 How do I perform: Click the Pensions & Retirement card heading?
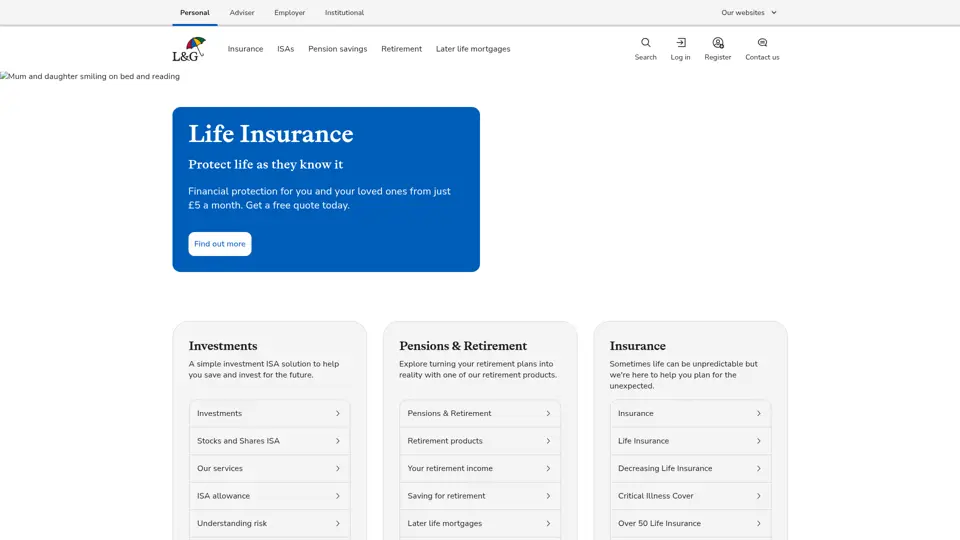pyautogui.click(x=463, y=346)
